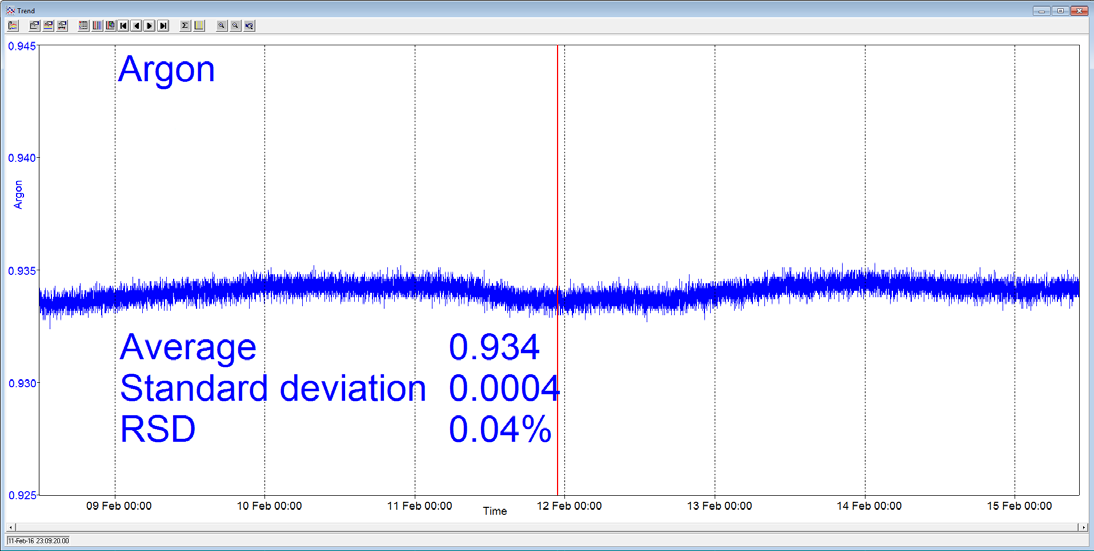Click the second magnifier zoom out icon
This screenshot has height=551, width=1094.
click(235, 26)
